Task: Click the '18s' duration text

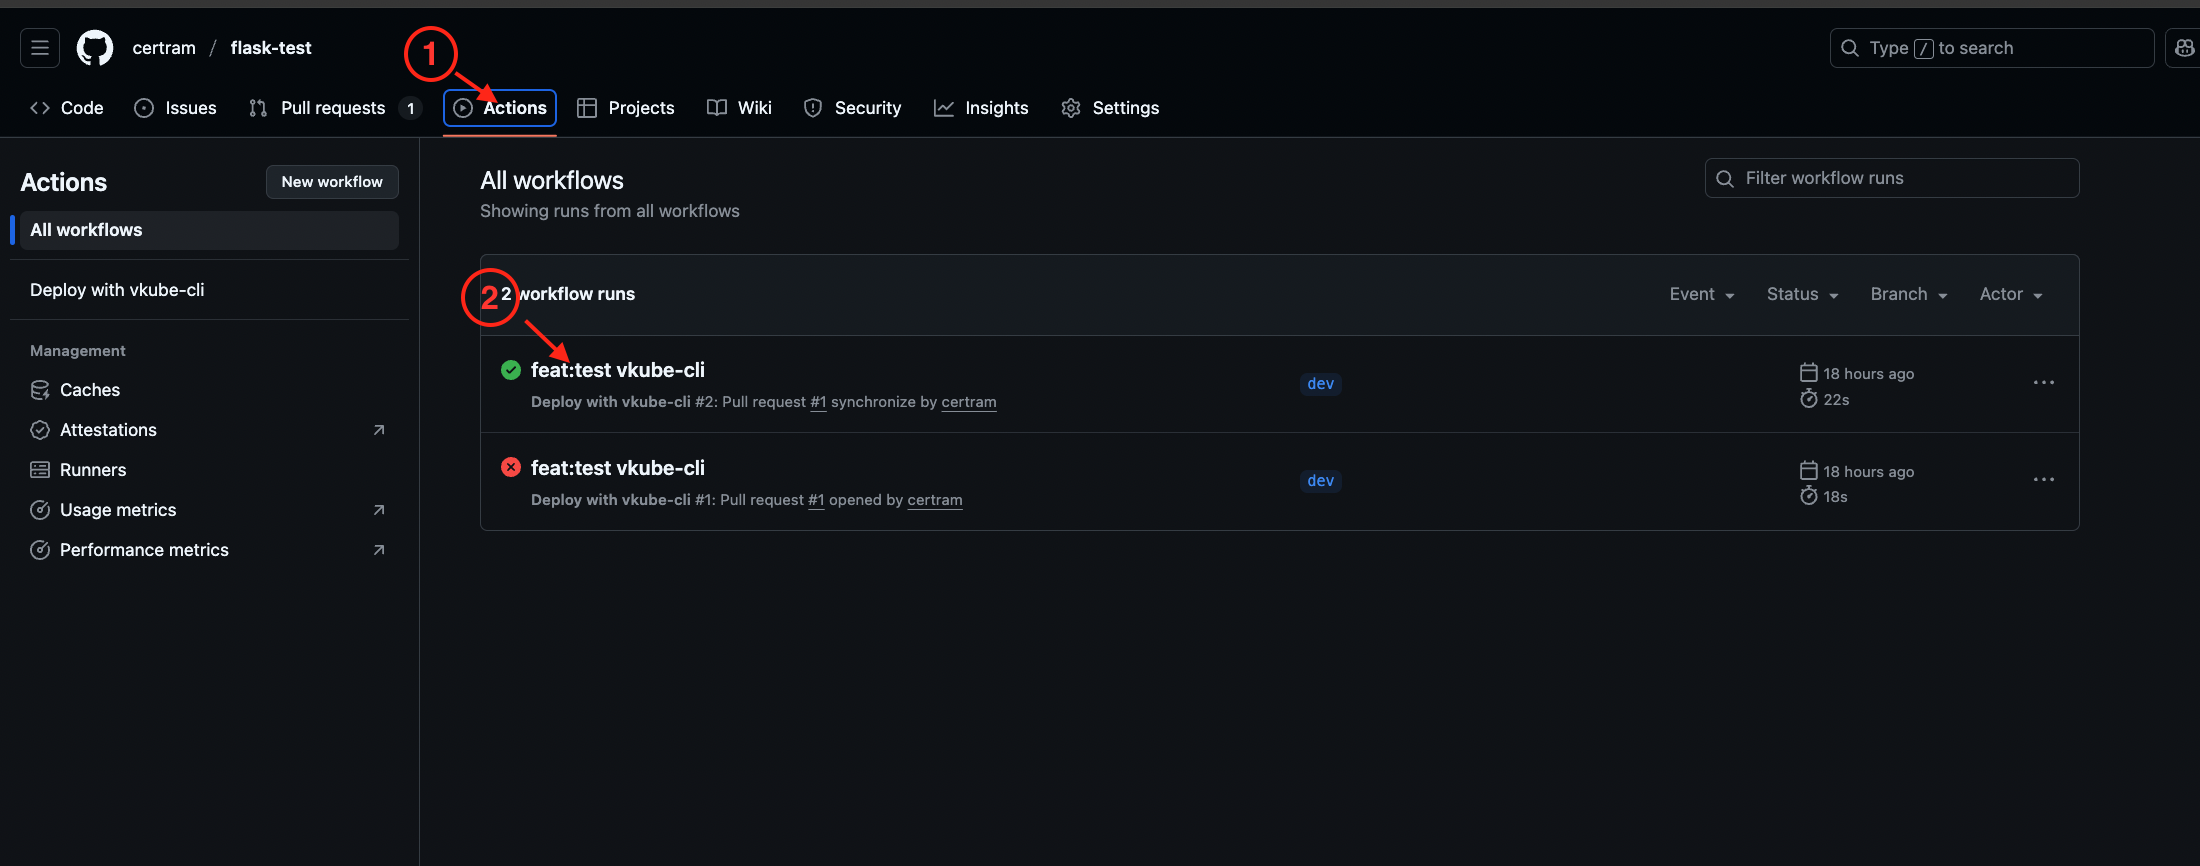Action: tap(1835, 497)
